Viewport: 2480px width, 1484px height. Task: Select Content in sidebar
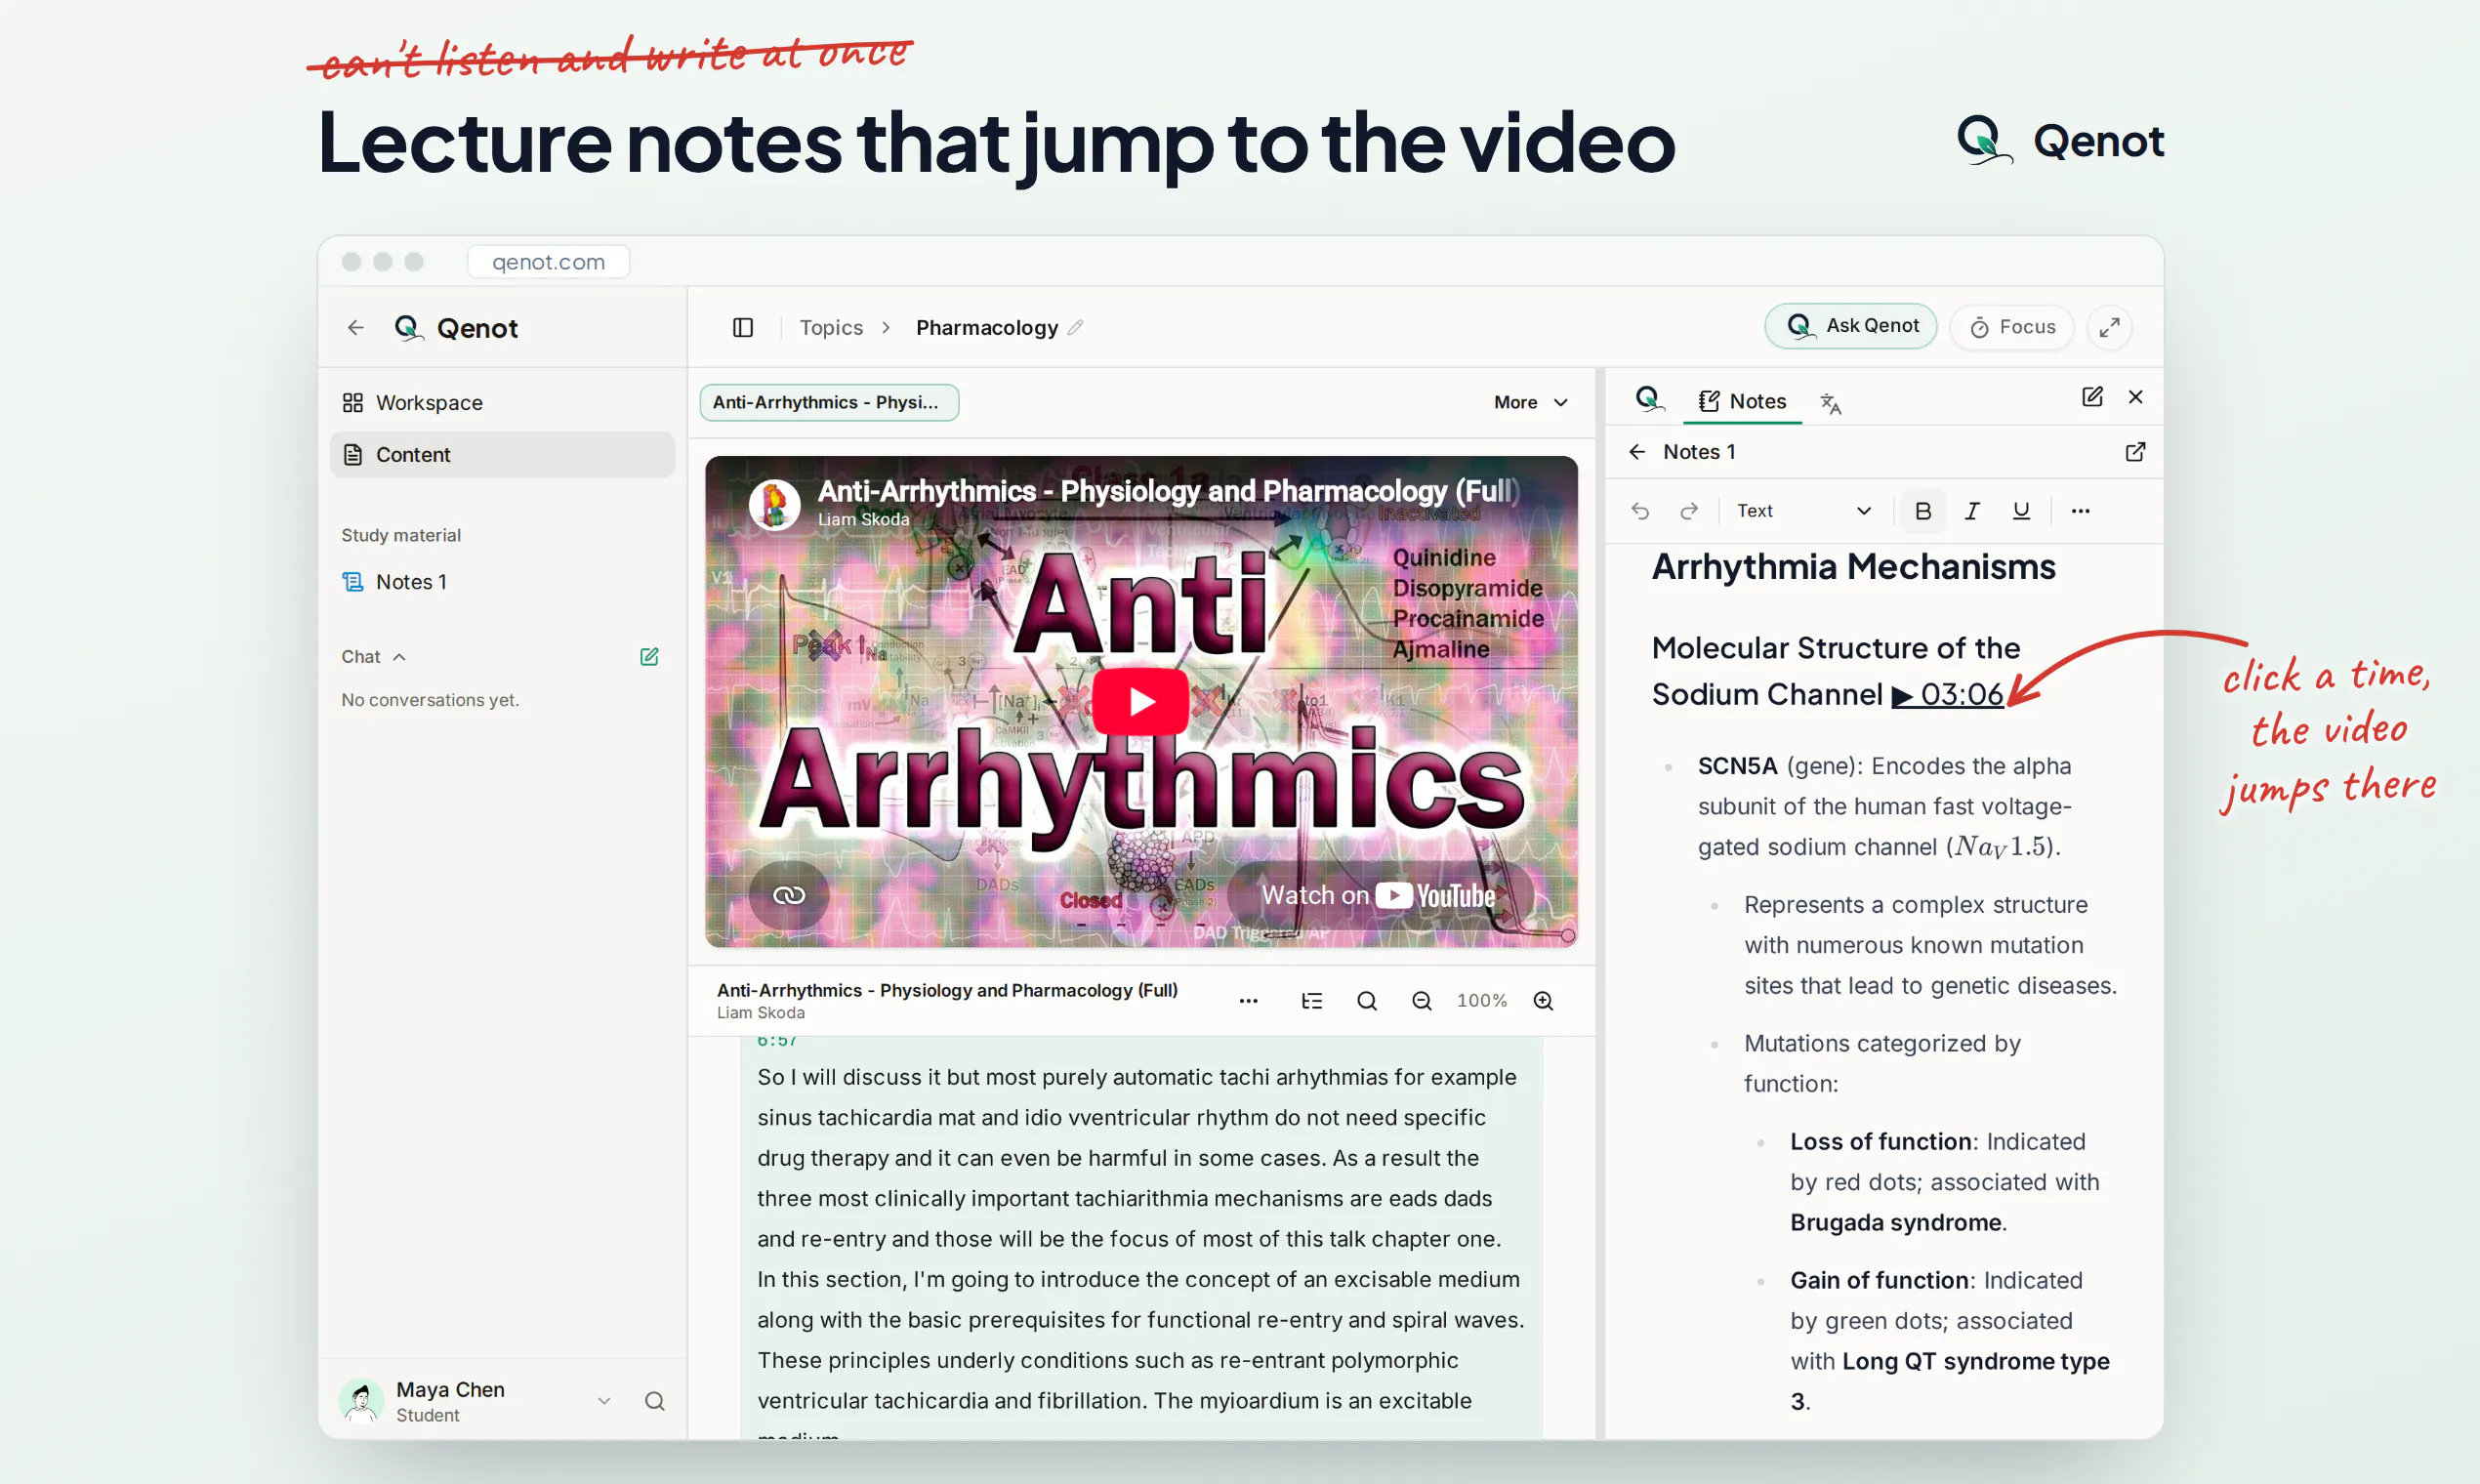[x=502, y=455]
